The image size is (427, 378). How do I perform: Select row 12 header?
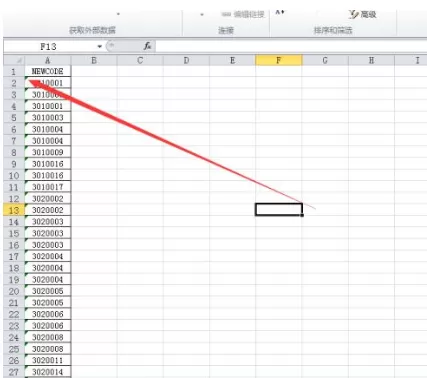pyautogui.click(x=14, y=199)
